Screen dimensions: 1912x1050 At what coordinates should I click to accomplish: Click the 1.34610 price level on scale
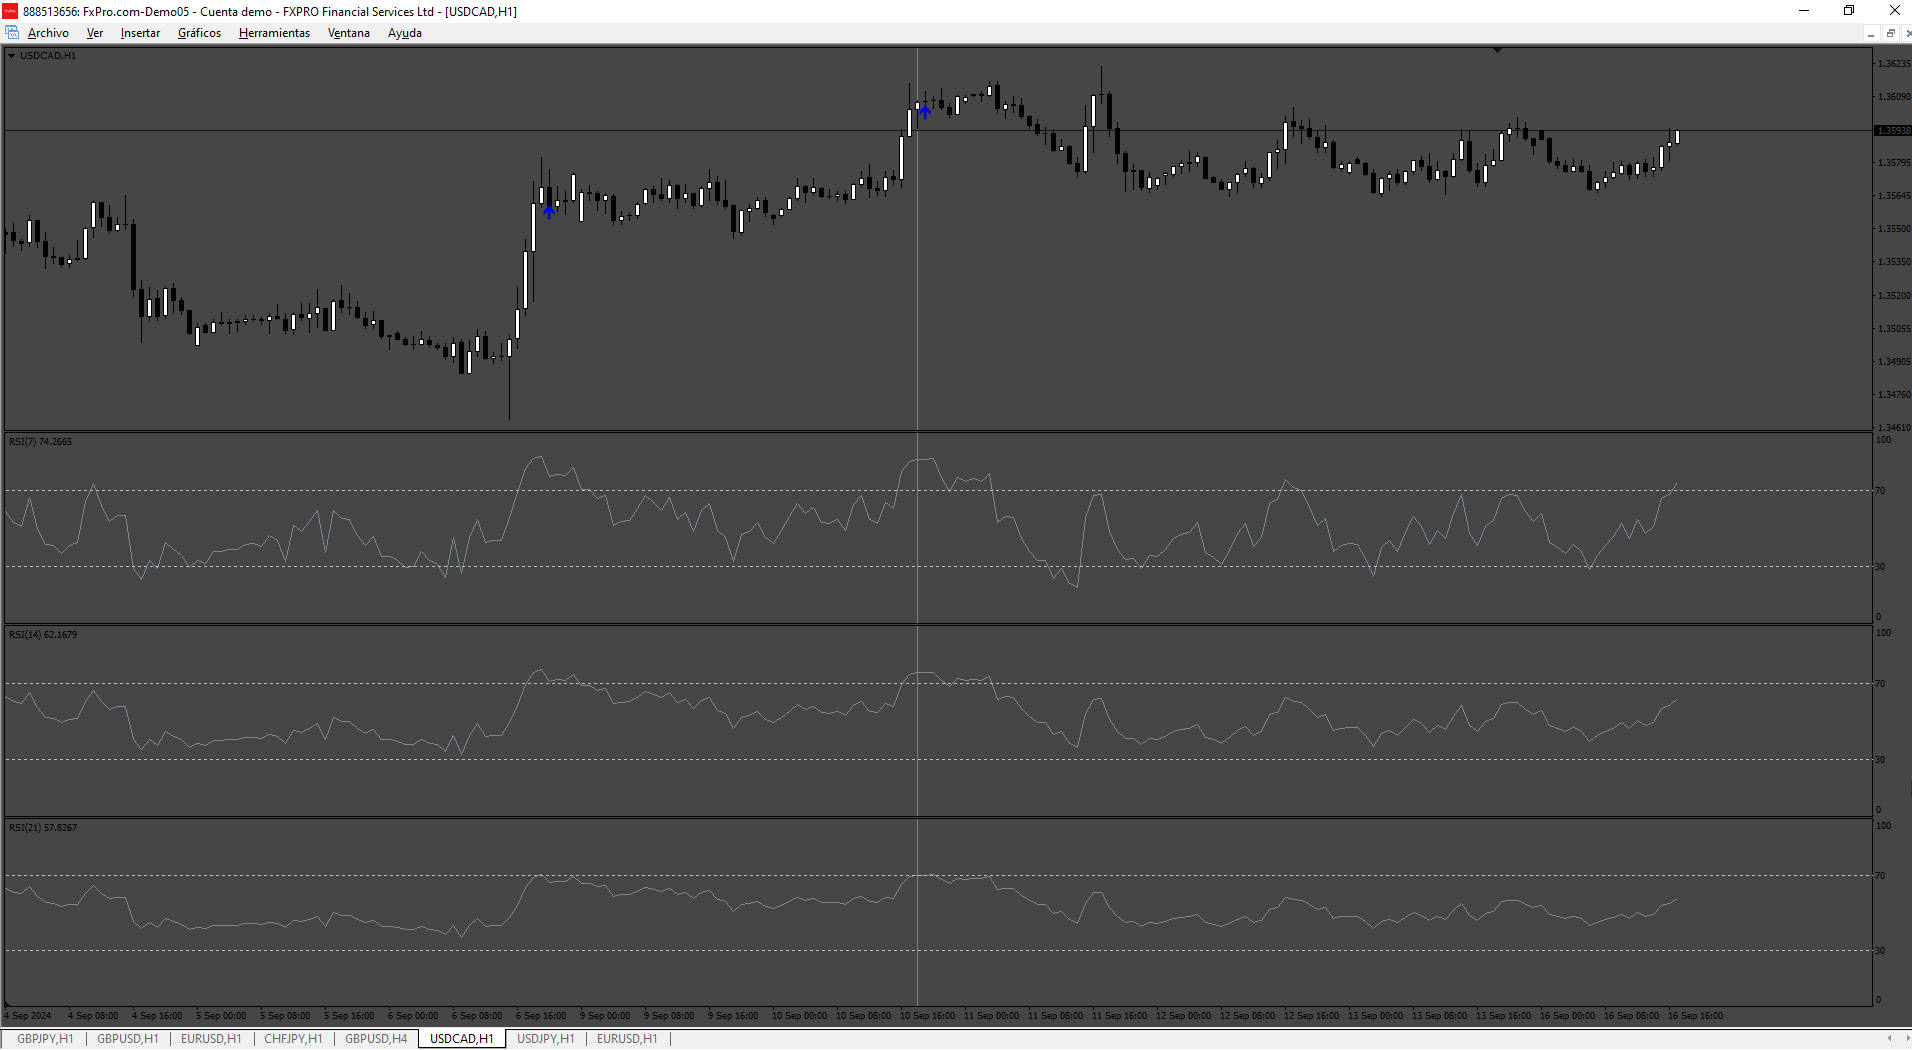pos(1894,427)
